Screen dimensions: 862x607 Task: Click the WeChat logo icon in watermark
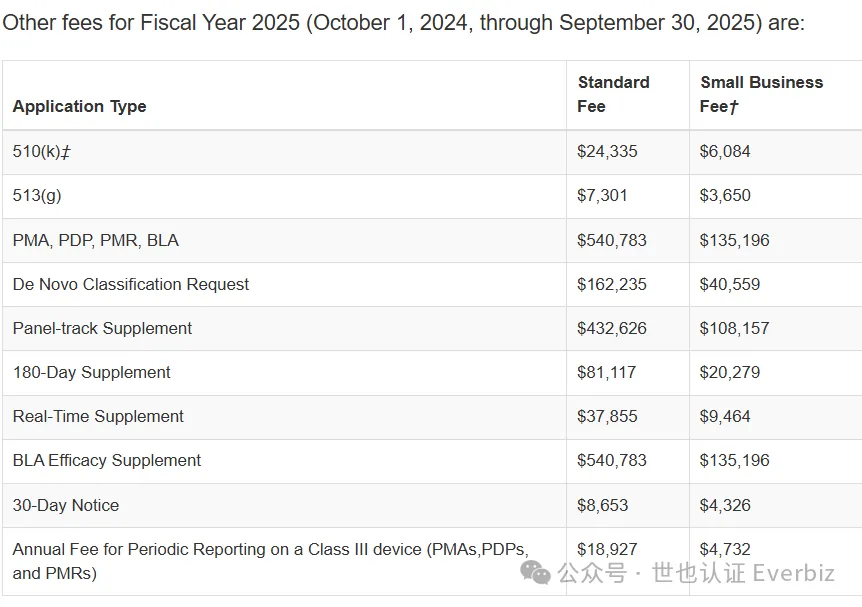click(535, 572)
